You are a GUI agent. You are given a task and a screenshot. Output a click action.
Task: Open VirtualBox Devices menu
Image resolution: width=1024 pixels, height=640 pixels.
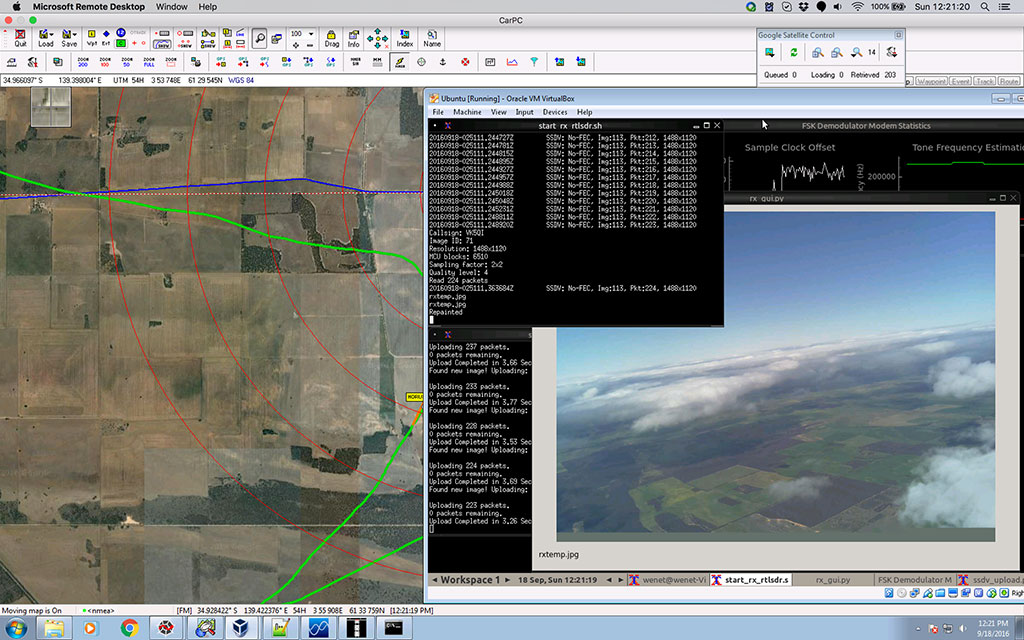[x=555, y=112]
